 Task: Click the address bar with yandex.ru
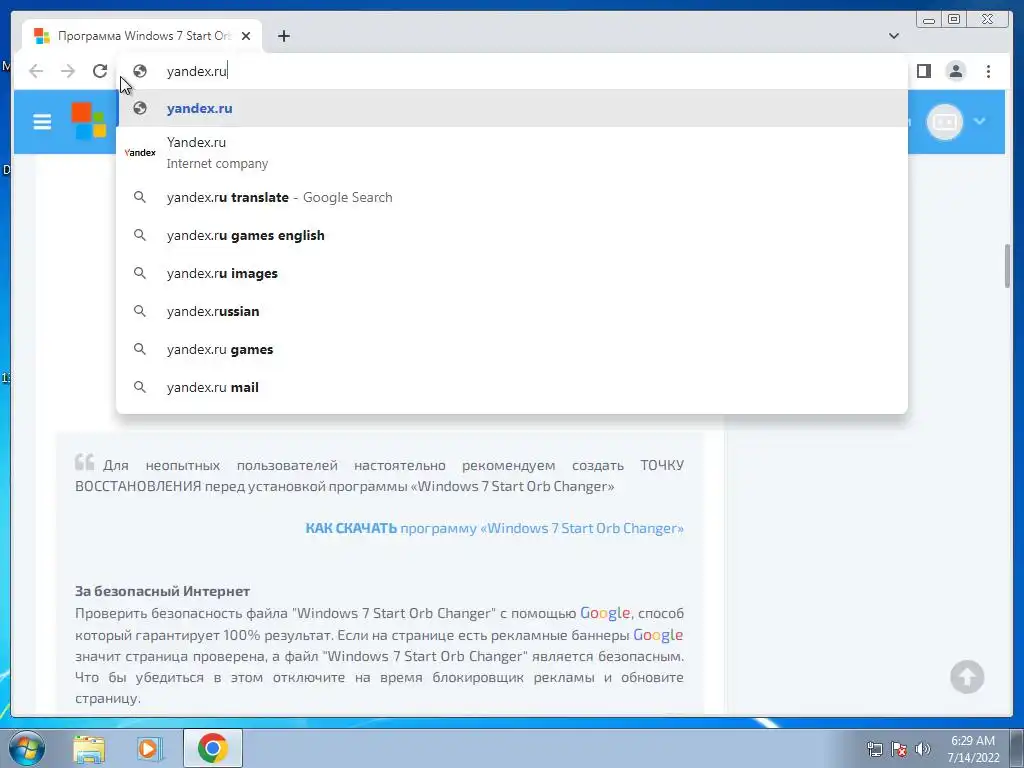pos(512,71)
